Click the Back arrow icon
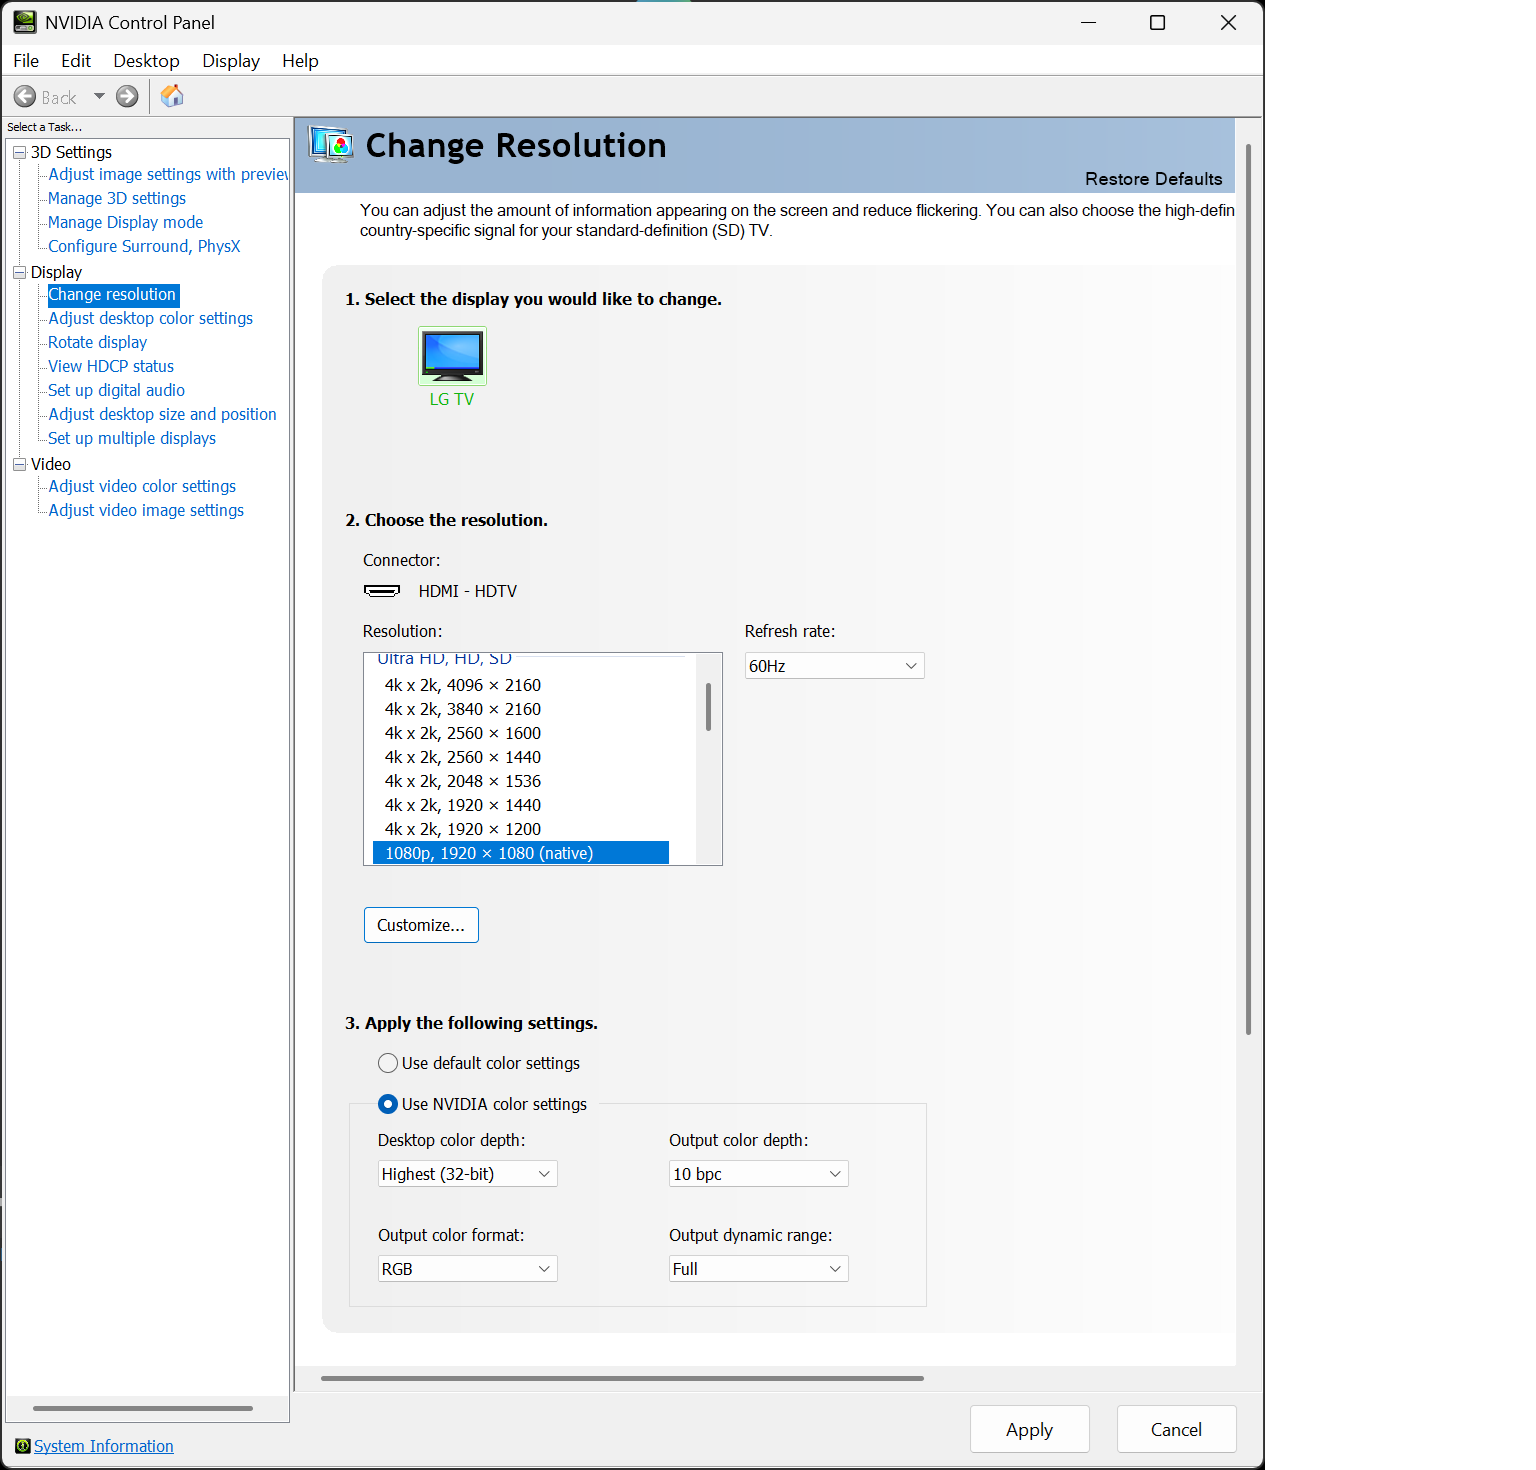 [x=25, y=97]
